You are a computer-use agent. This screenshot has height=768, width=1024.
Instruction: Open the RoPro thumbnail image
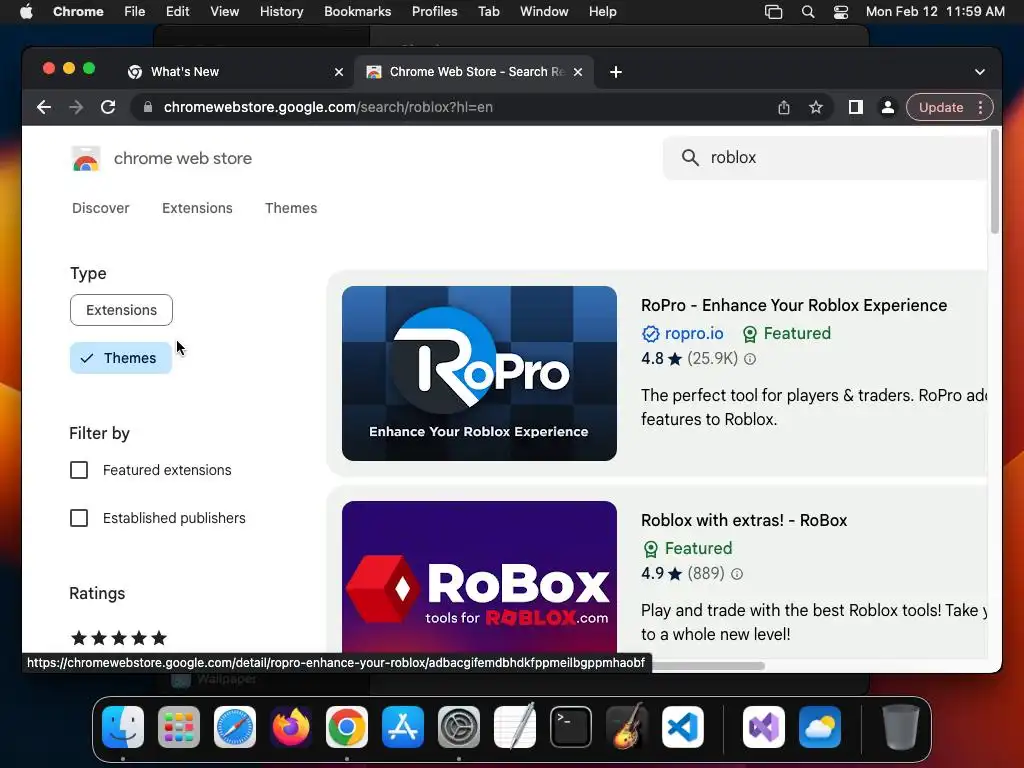pos(479,374)
